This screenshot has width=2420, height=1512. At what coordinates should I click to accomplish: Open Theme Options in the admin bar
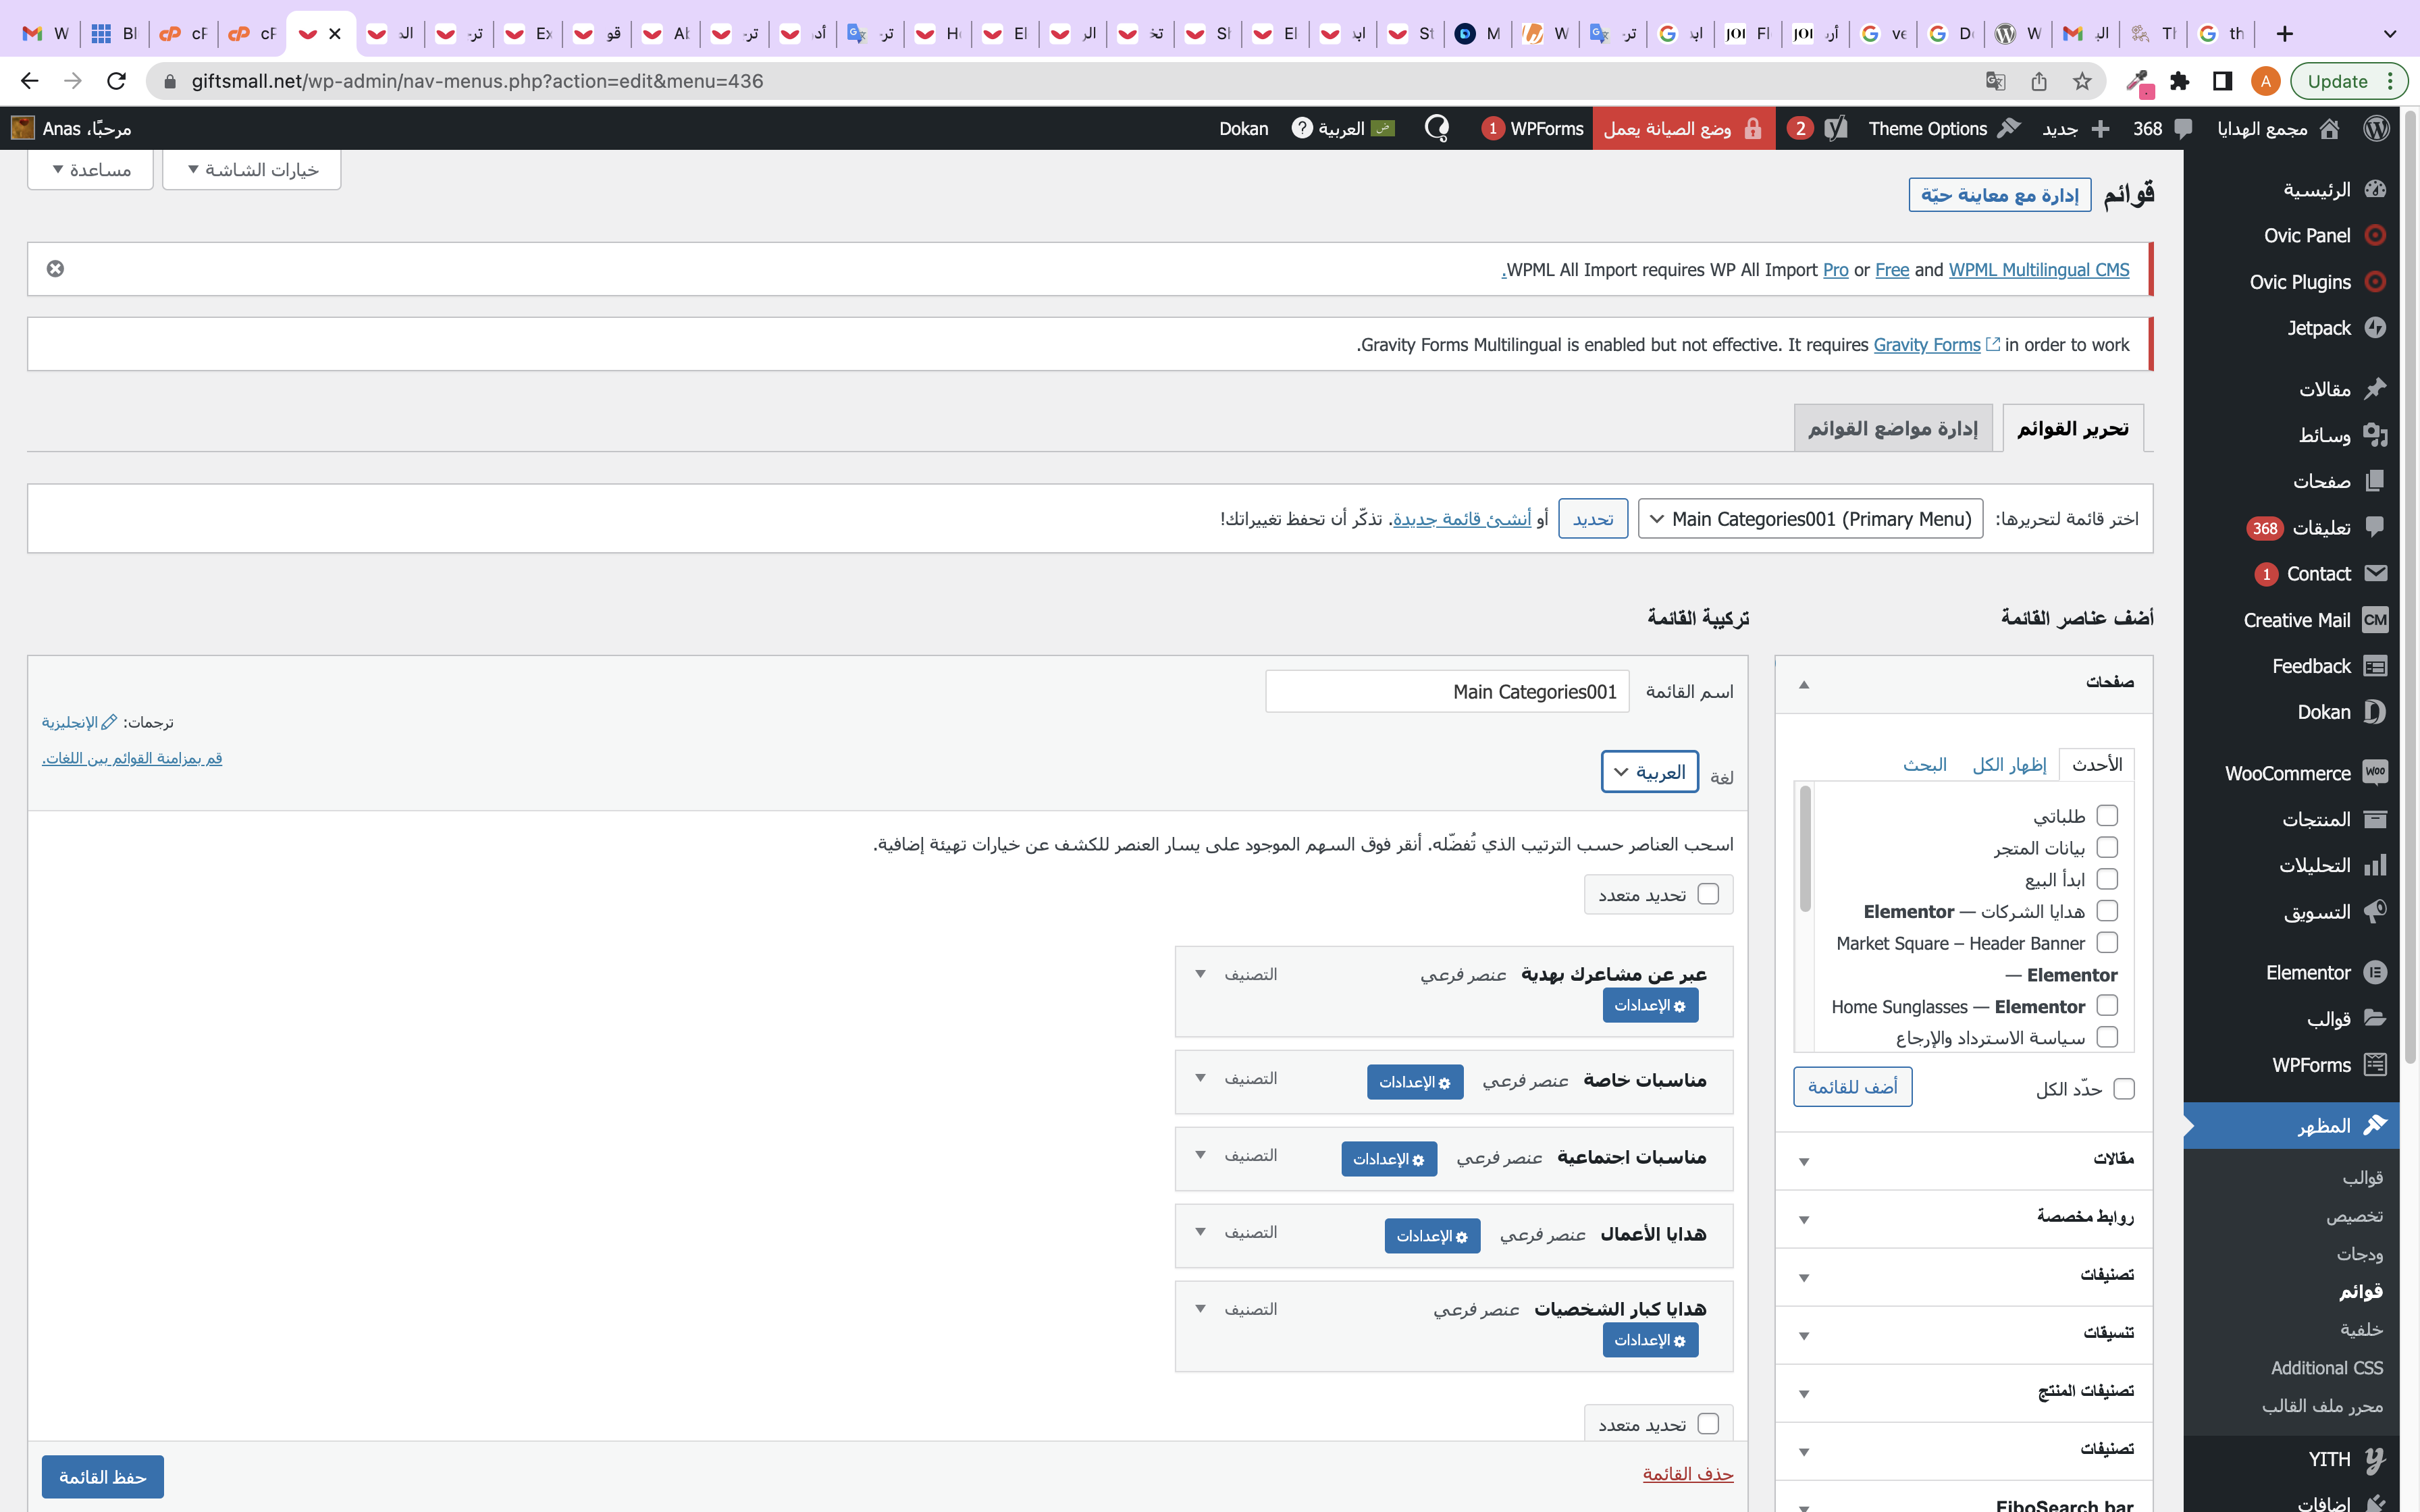click(x=1944, y=128)
